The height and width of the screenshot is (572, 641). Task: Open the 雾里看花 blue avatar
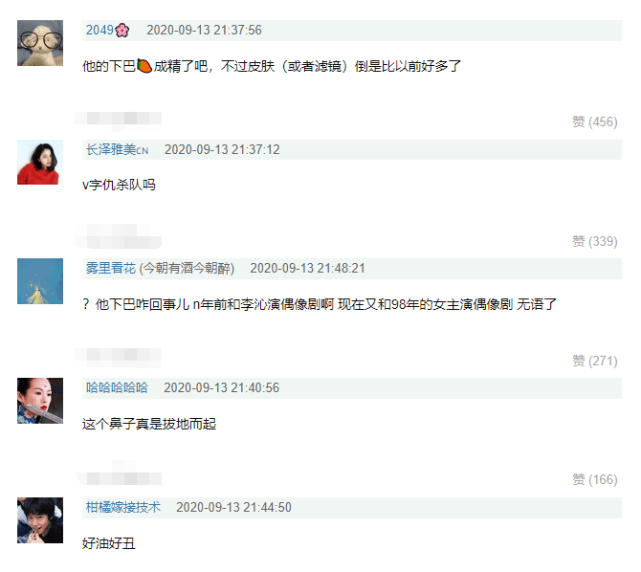click(40, 281)
